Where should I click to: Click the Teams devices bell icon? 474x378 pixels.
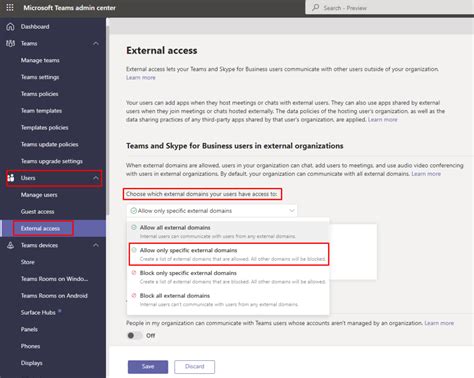[x=10, y=245]
